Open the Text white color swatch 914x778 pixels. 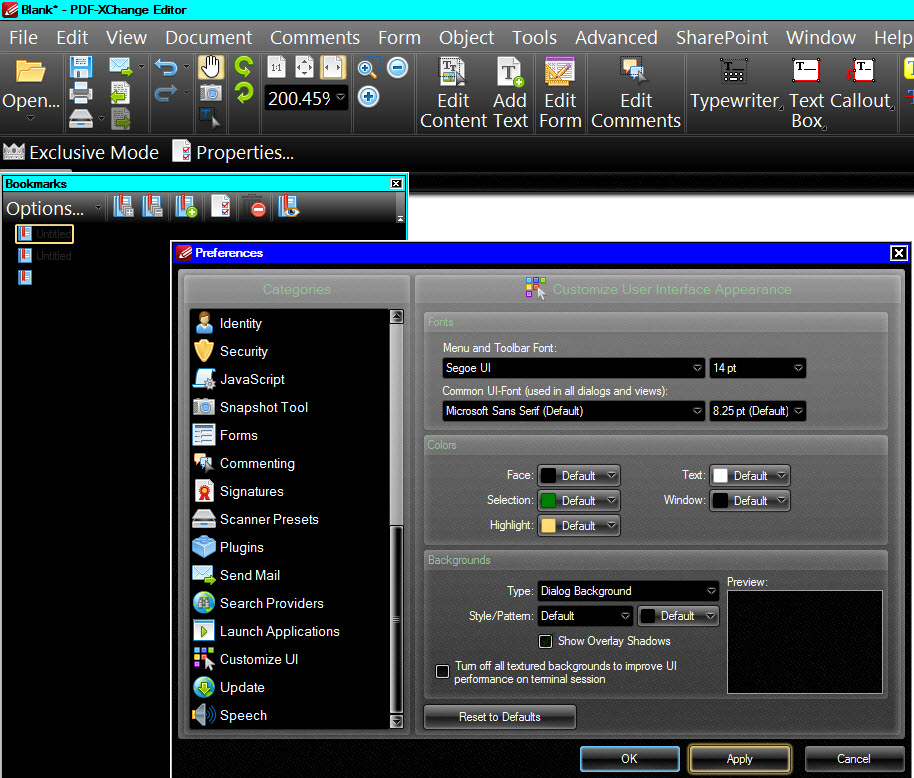pyautogui.click(x=750, y=476)
